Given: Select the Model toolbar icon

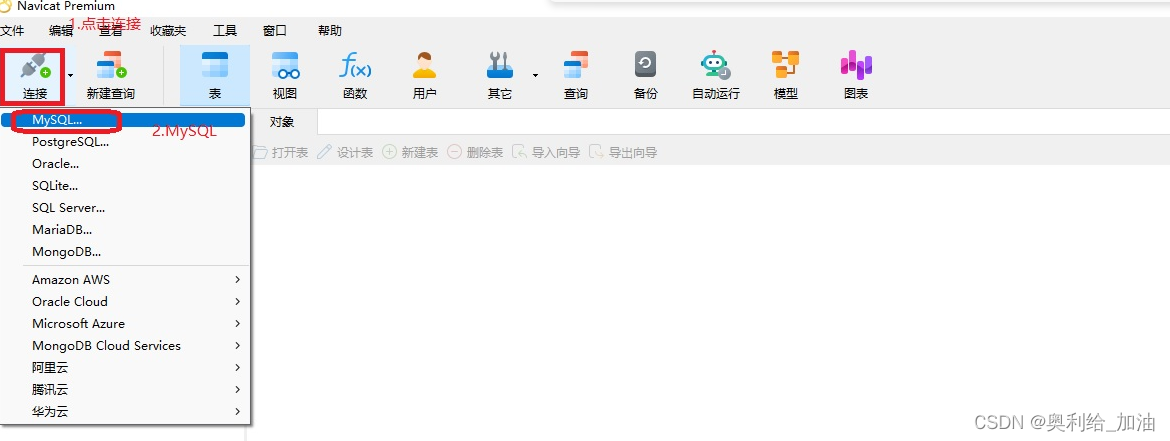Looking at the screenshot, I should tap(786, 65).
